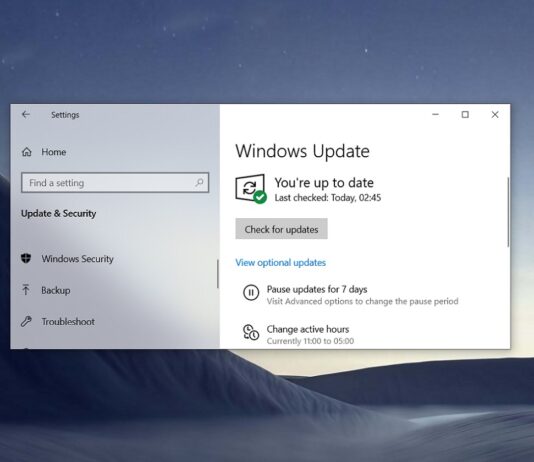The height and width of the screenshot is (462, 534).
Task: Click the Windows Update page scrollbar
Action: (x=508, y=212)
